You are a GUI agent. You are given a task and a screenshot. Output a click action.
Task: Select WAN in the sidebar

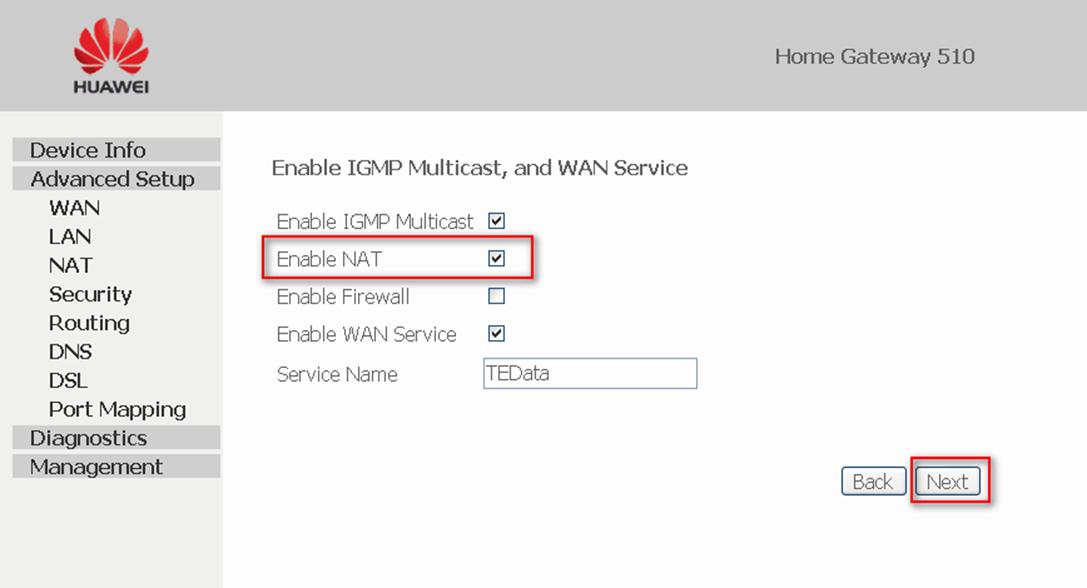coord(74,207)
